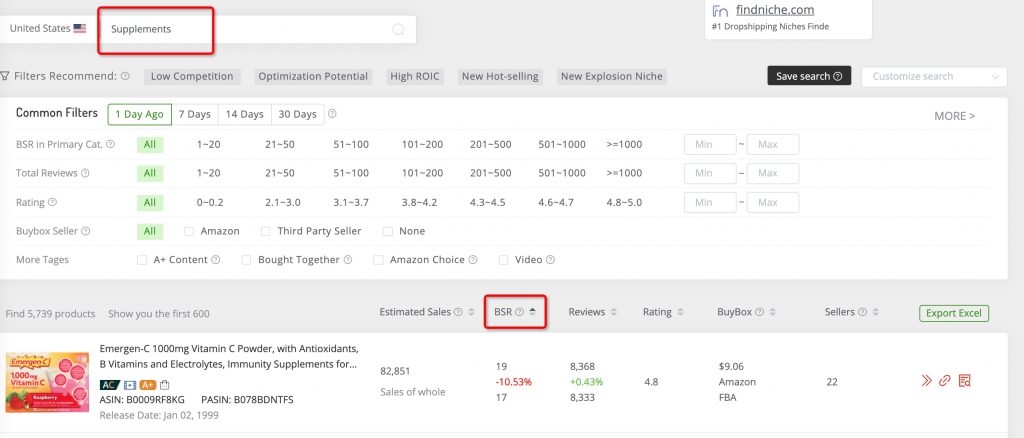This screenshot has width=1024, height=438.
Task: Show help for Amazon Choice tag
Action: pyautogui.click(x=473, y=260)
